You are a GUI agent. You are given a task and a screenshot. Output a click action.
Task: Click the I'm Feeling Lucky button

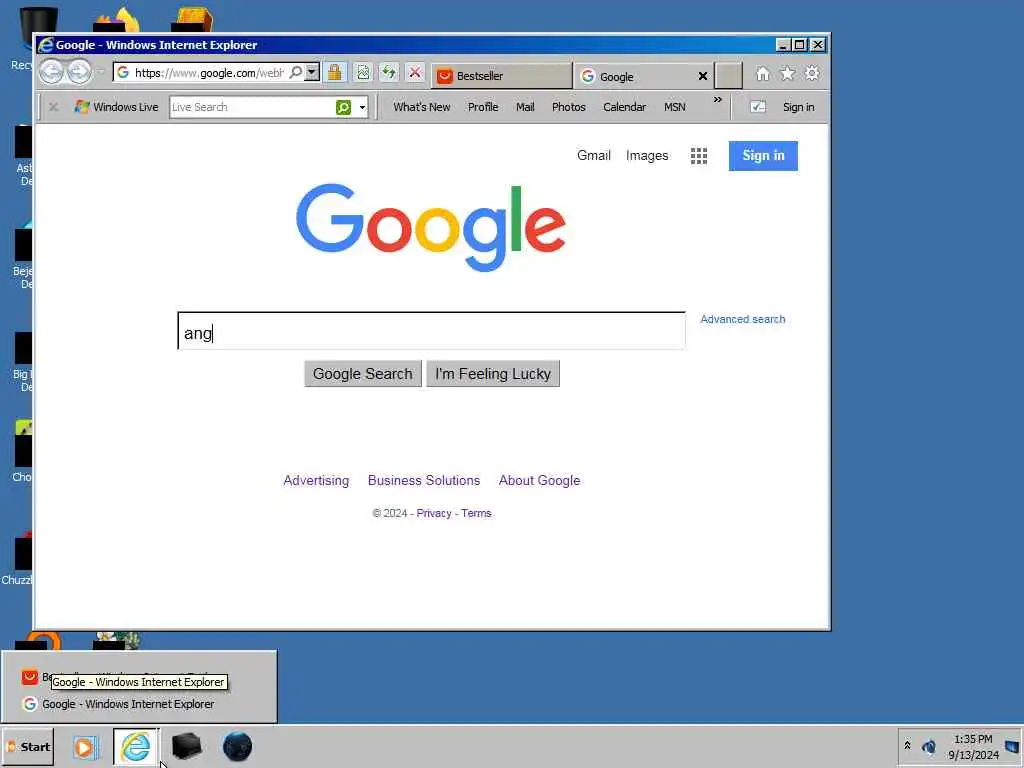pyautogui.click(x=493, y=374)
